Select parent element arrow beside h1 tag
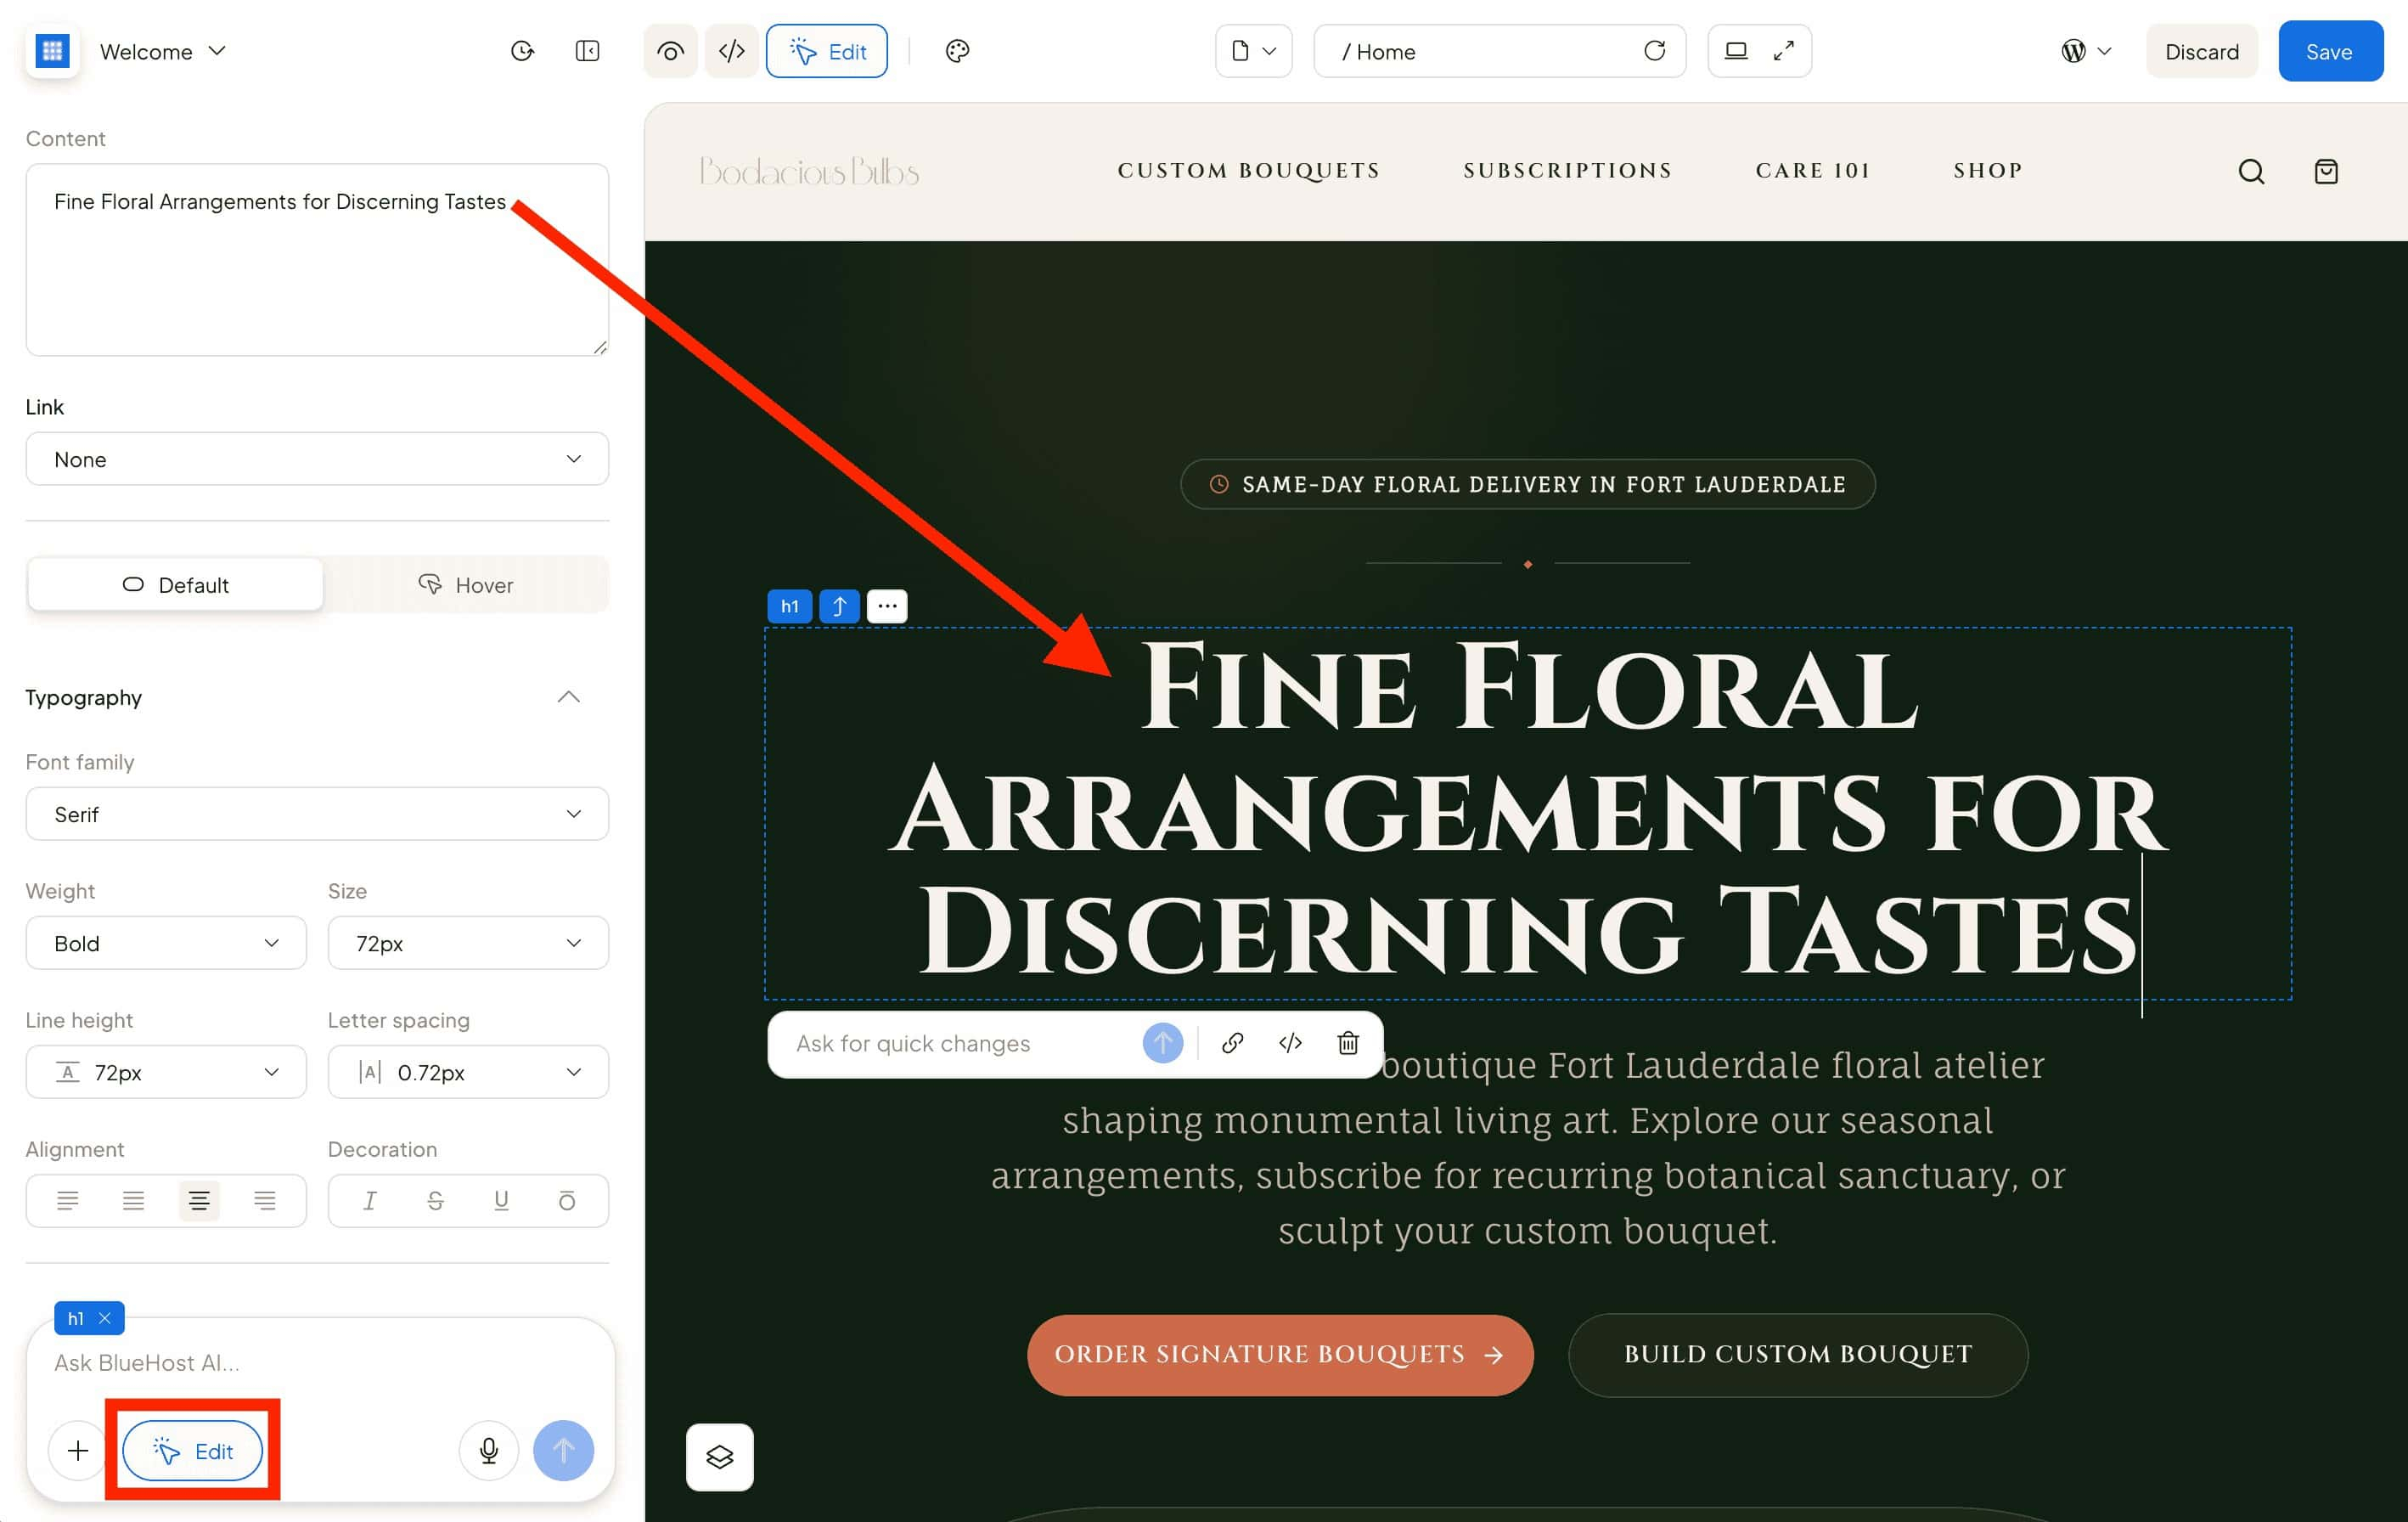This screenshot has height=1522, width=2408. pos(839,606)
